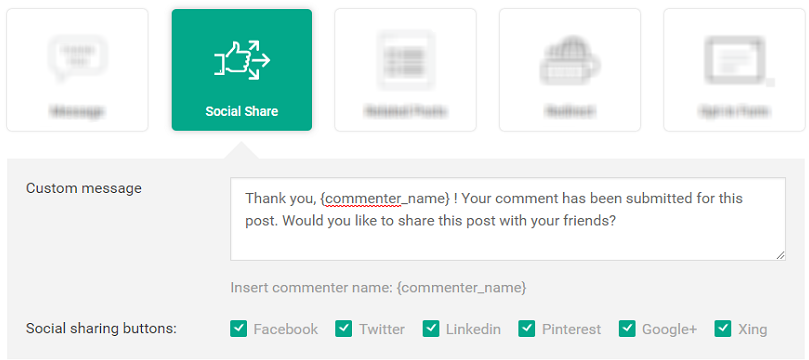This screenshot has height=360, width=809.
Task: Choose the blurred speech bubble icon card
Action: click(77, 70)
